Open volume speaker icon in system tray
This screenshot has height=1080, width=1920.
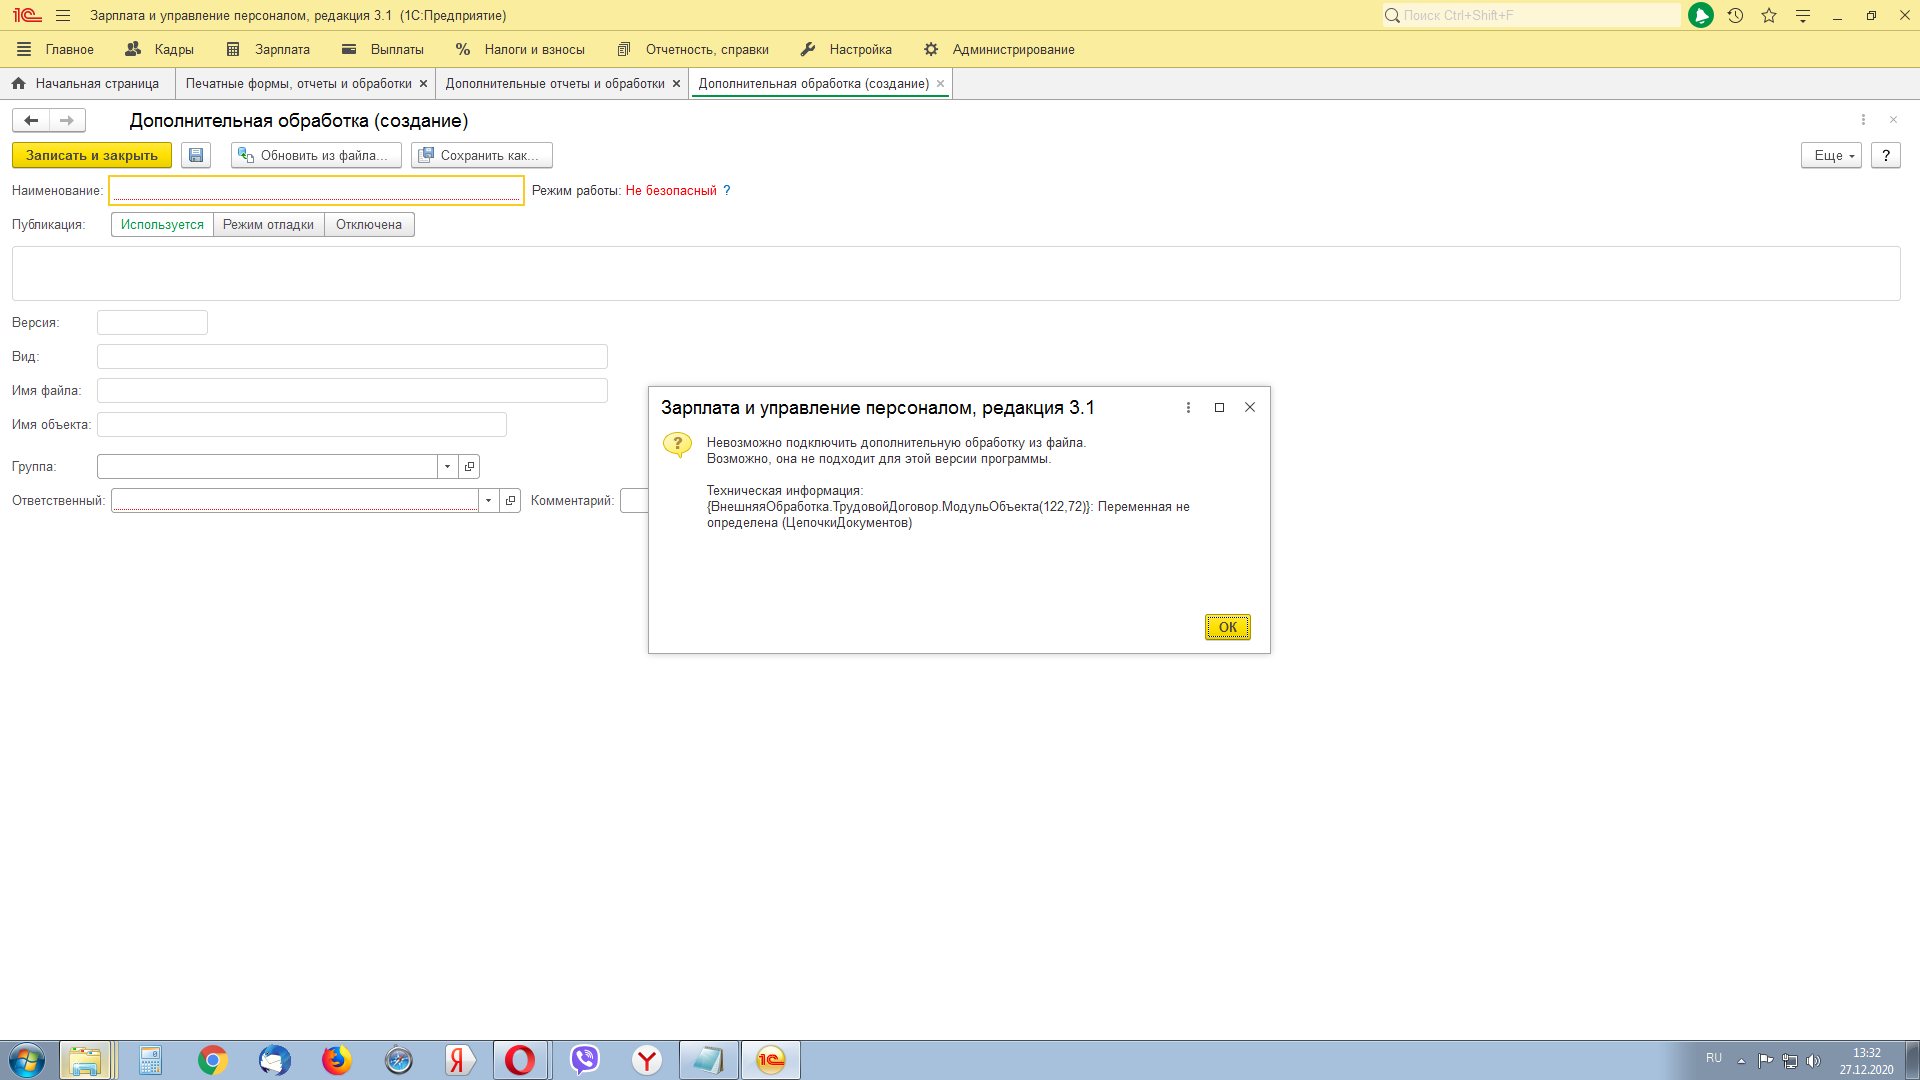1814,1061
